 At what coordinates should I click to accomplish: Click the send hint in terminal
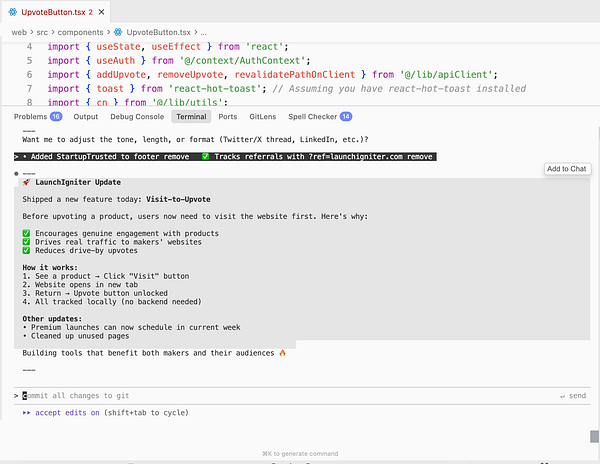tap(573, 396)
